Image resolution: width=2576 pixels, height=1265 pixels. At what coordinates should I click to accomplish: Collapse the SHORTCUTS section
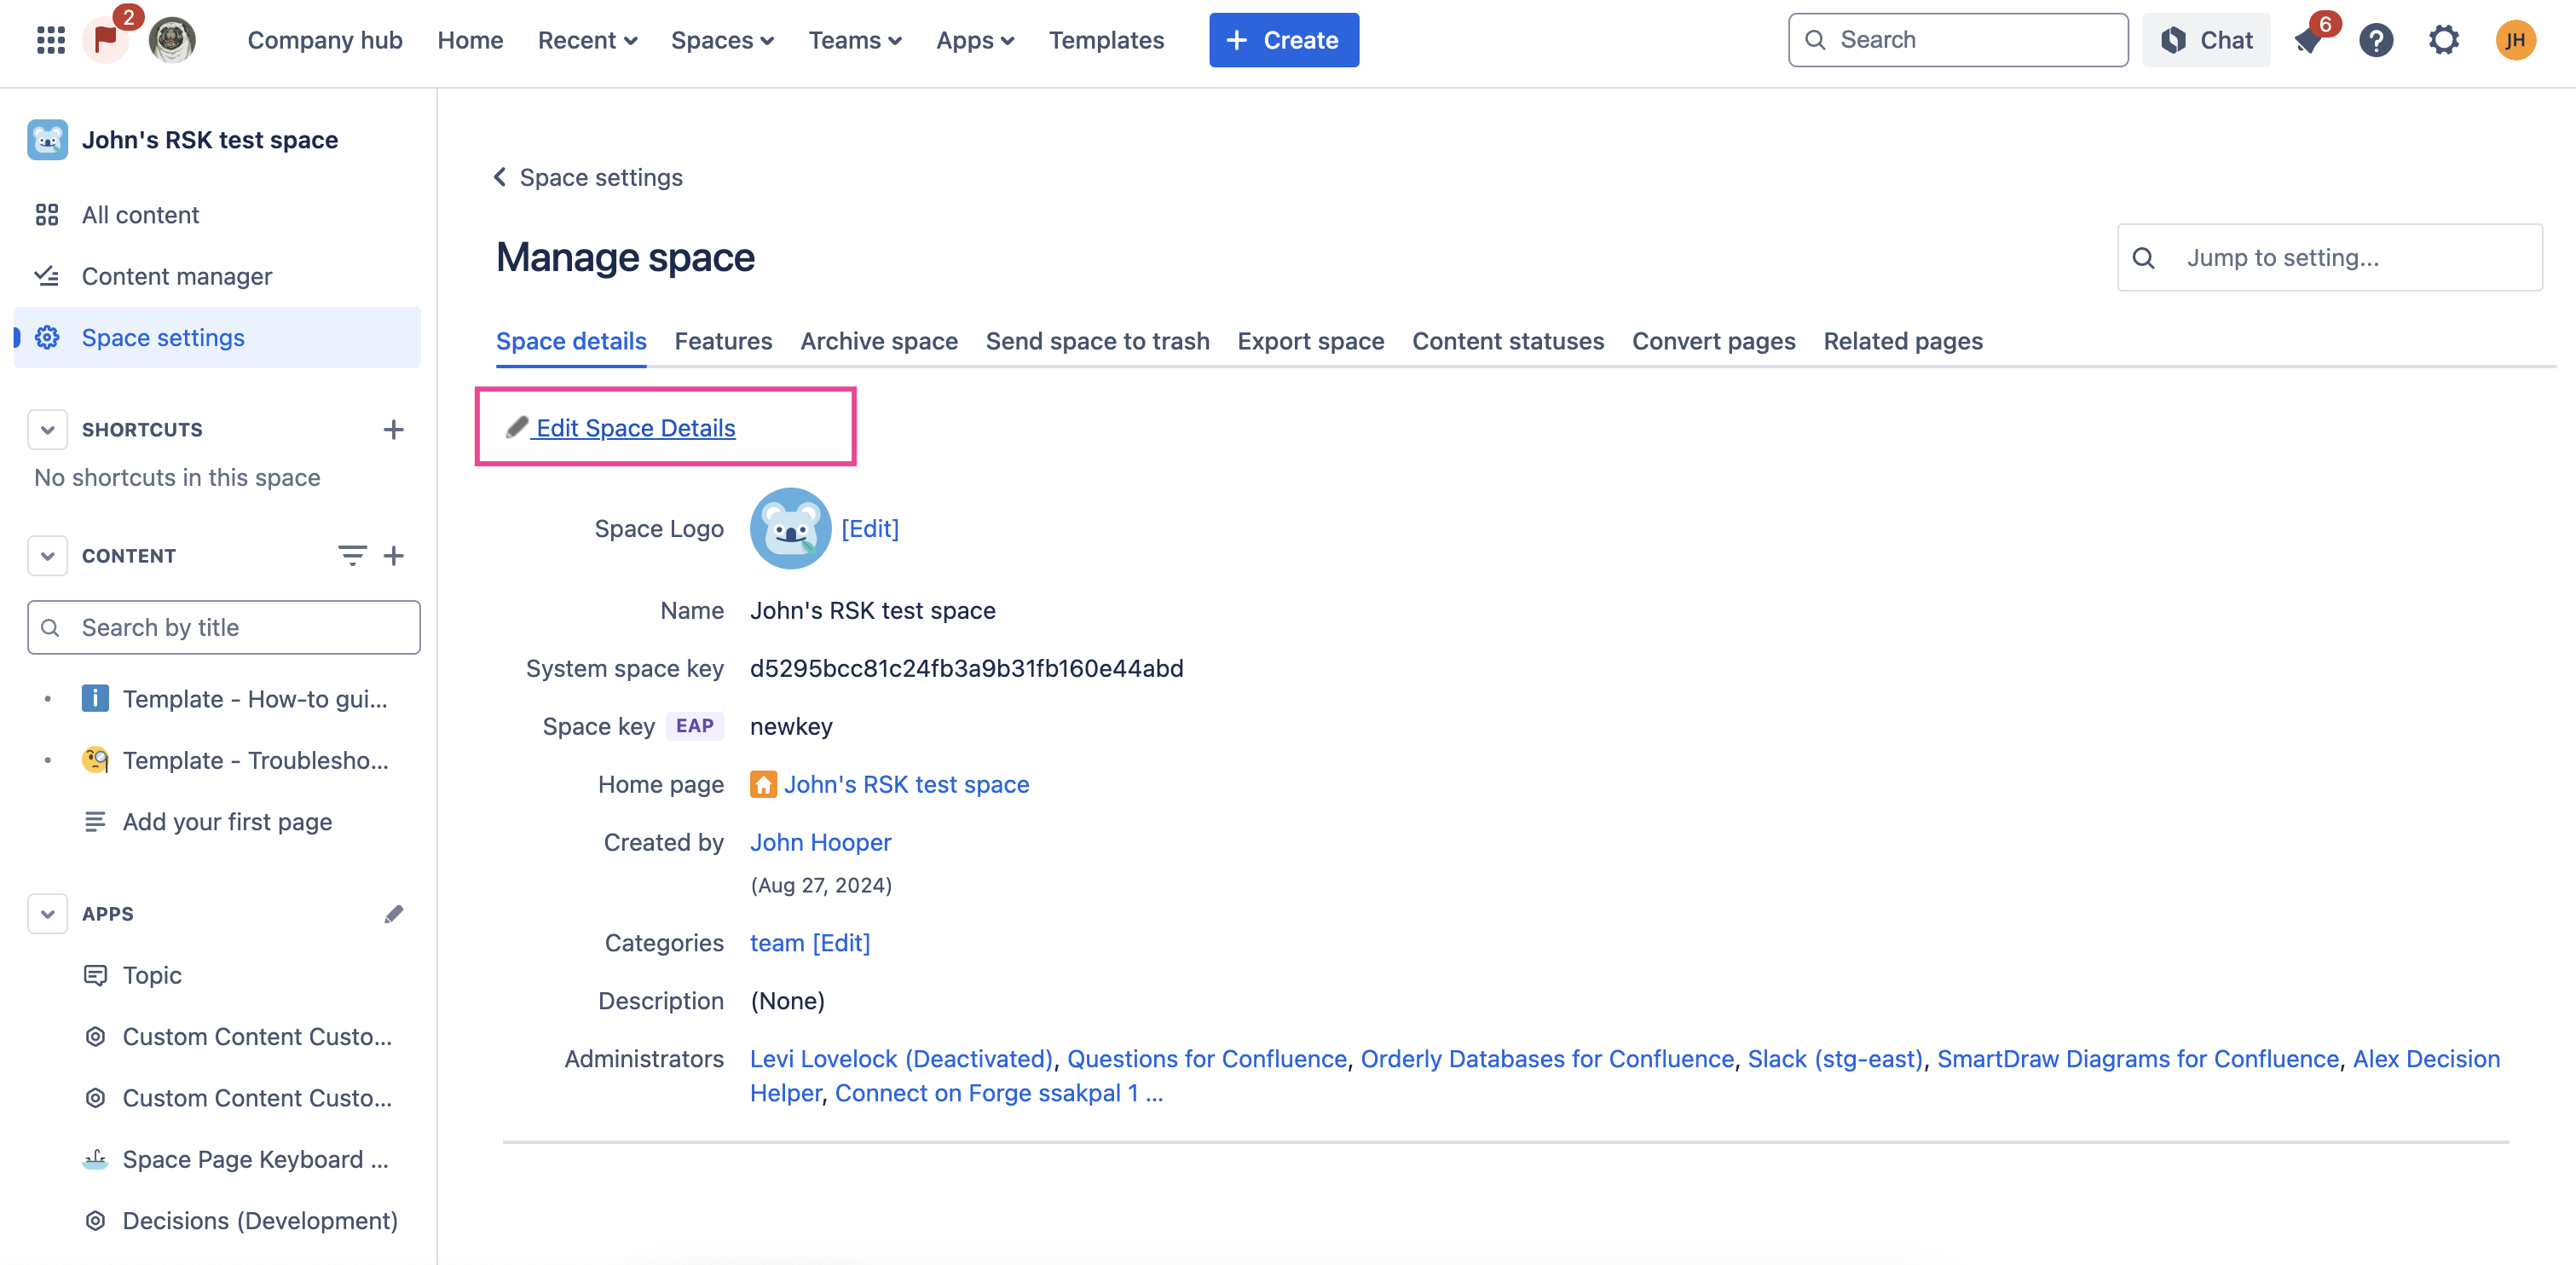(47, 429)
